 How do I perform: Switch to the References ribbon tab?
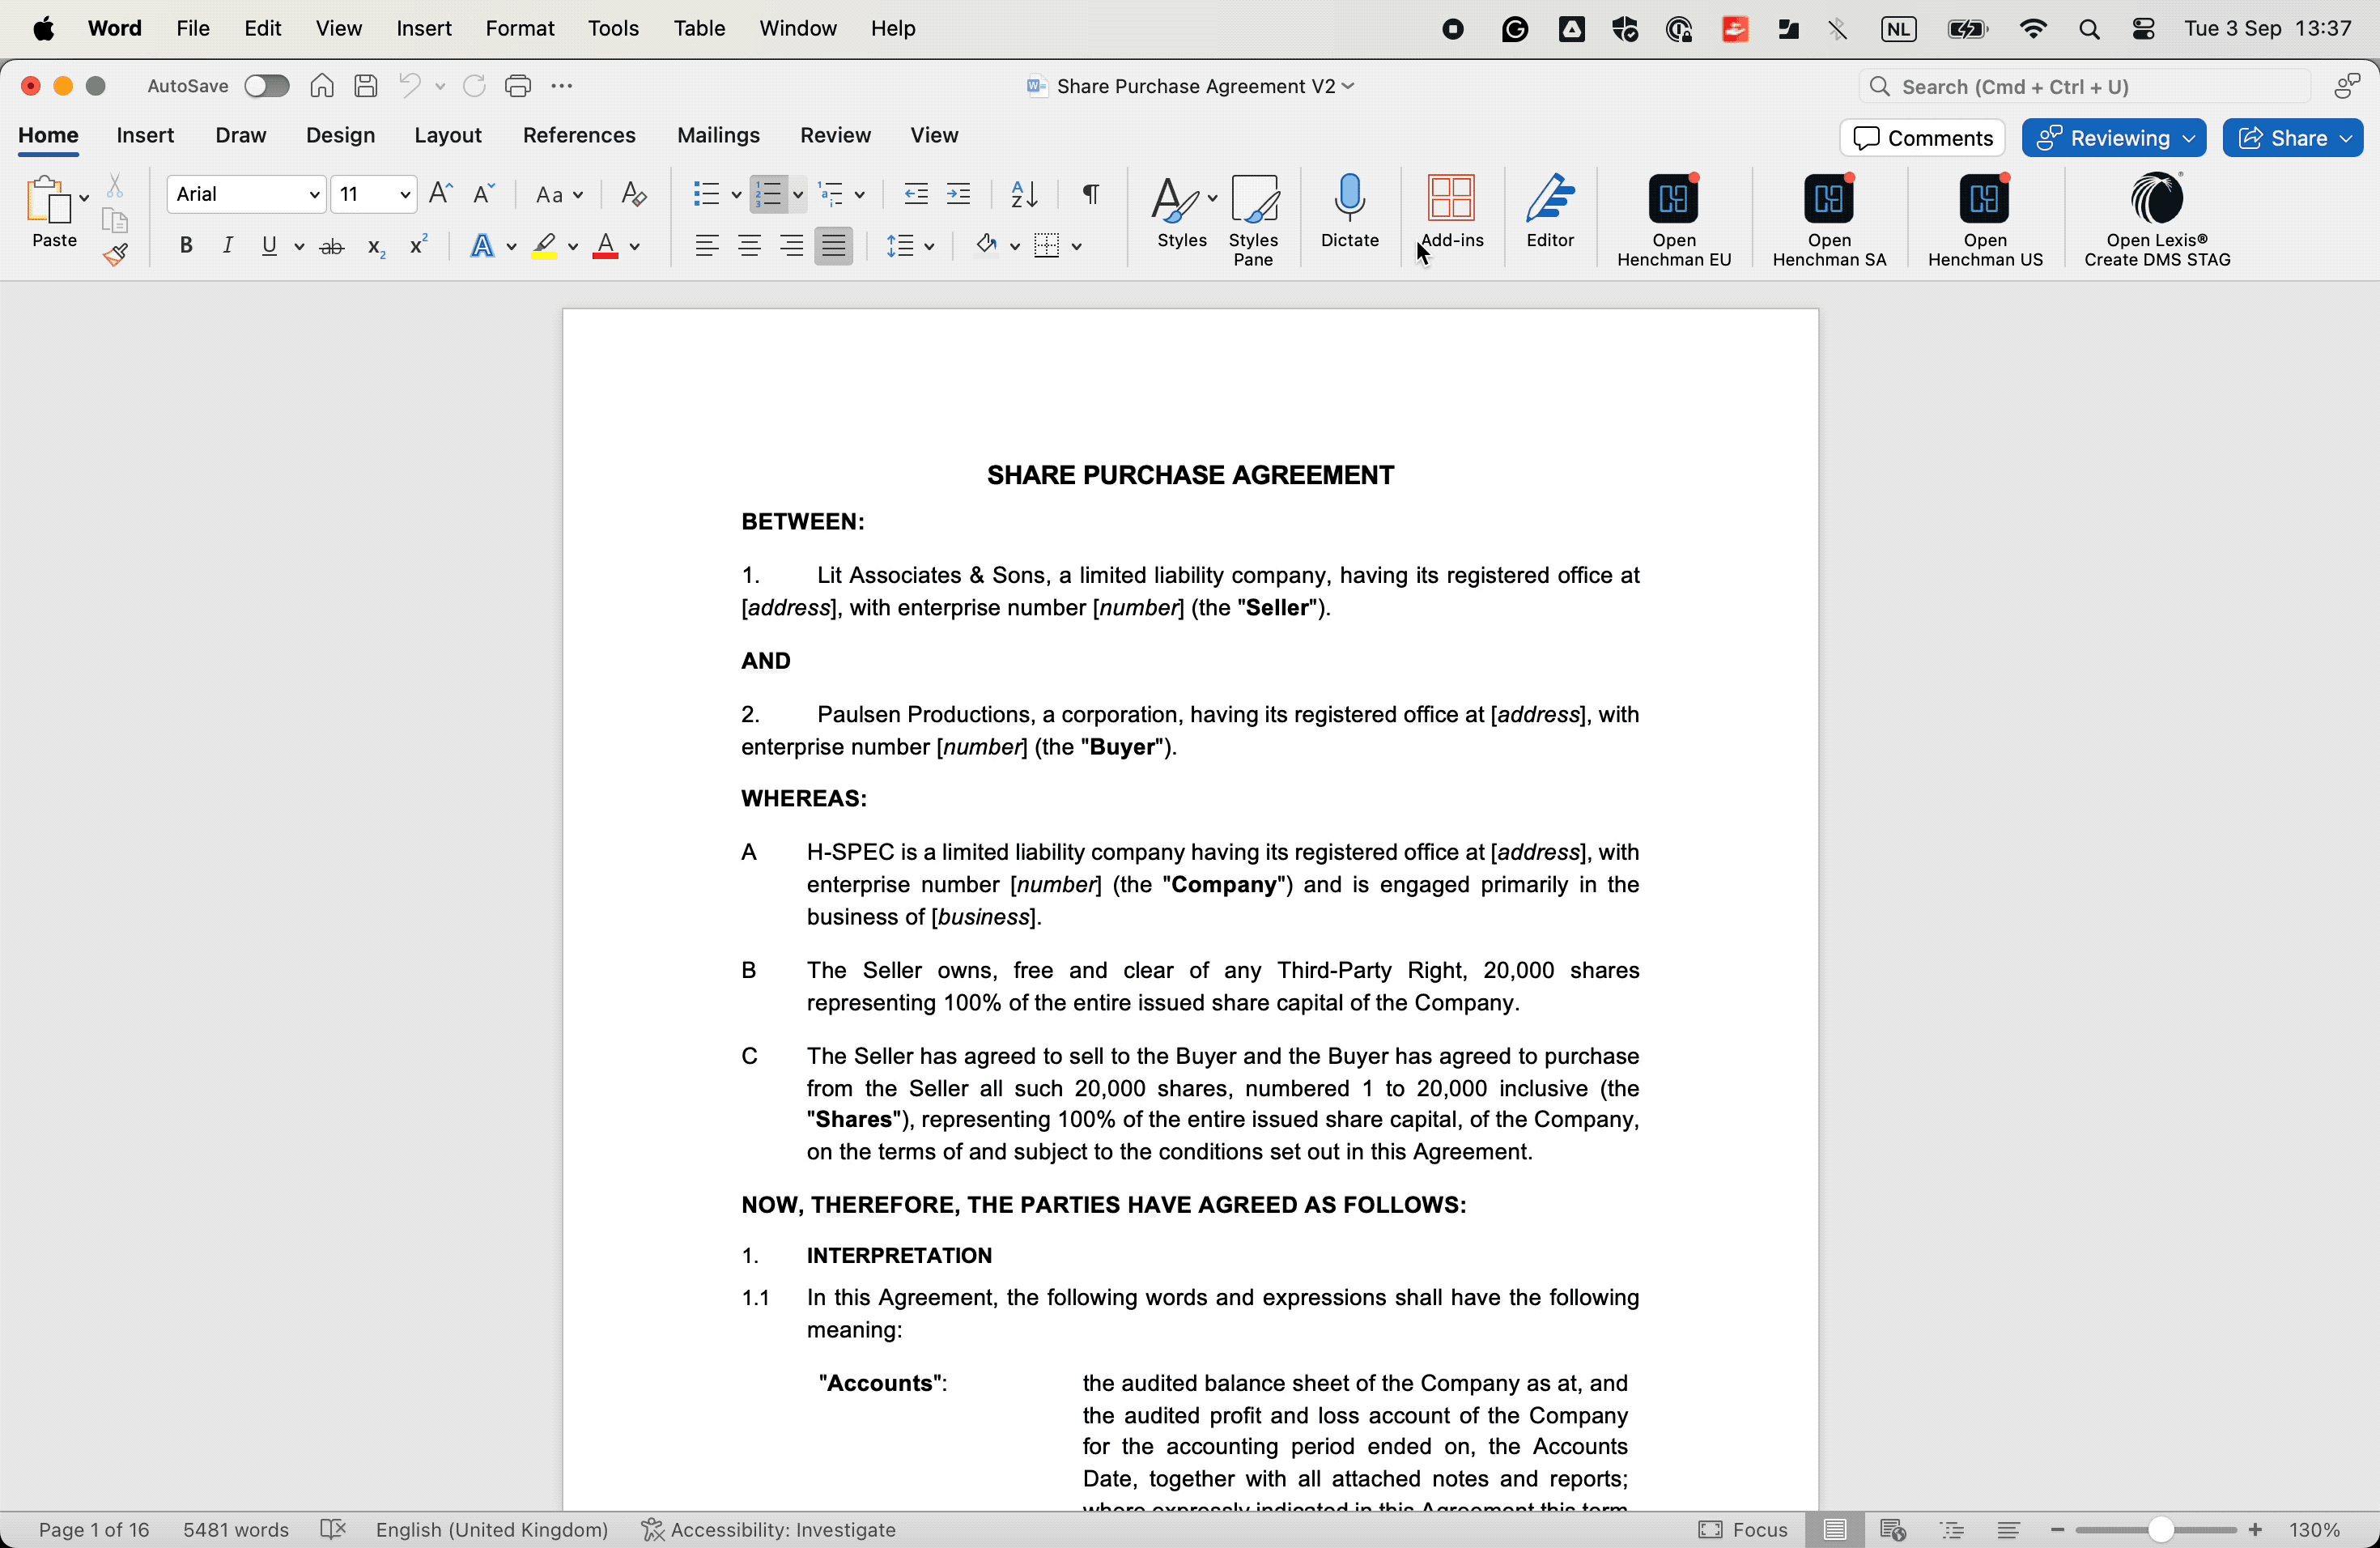(579, 135)
